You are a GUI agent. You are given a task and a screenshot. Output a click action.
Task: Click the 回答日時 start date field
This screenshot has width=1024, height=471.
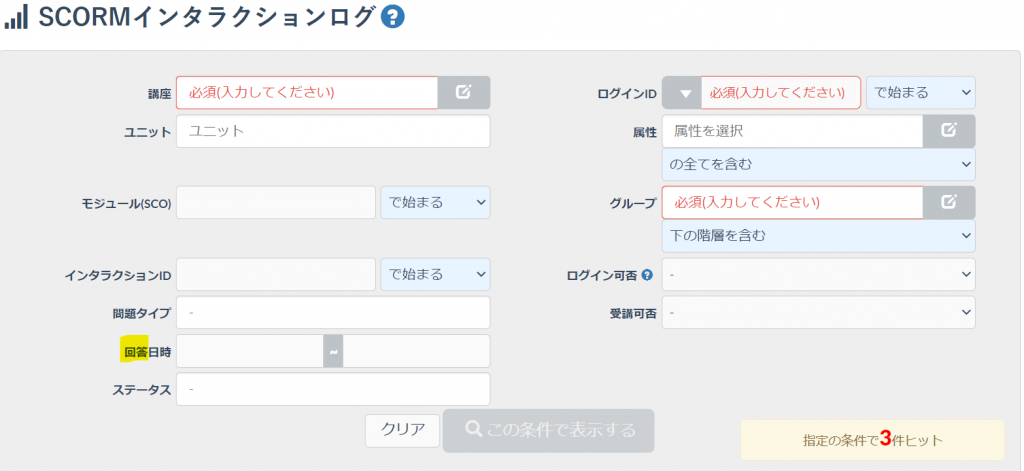(250, 351)
